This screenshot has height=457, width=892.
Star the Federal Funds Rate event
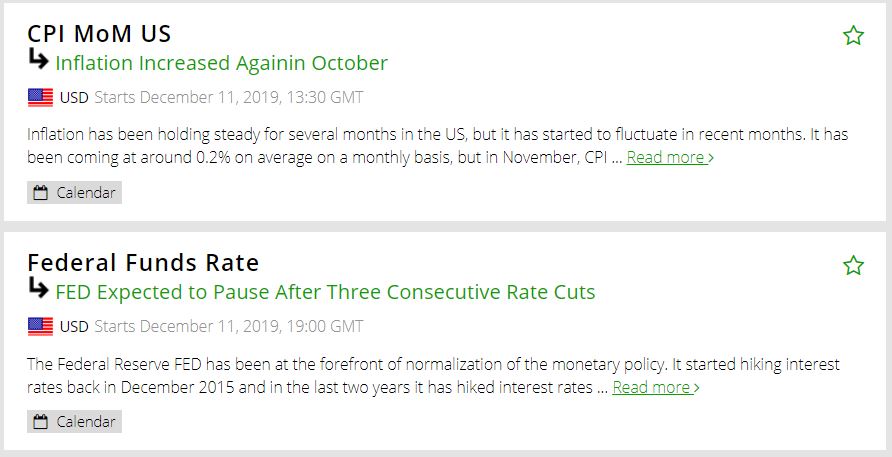pyautogui.click(x=853, y=265)
